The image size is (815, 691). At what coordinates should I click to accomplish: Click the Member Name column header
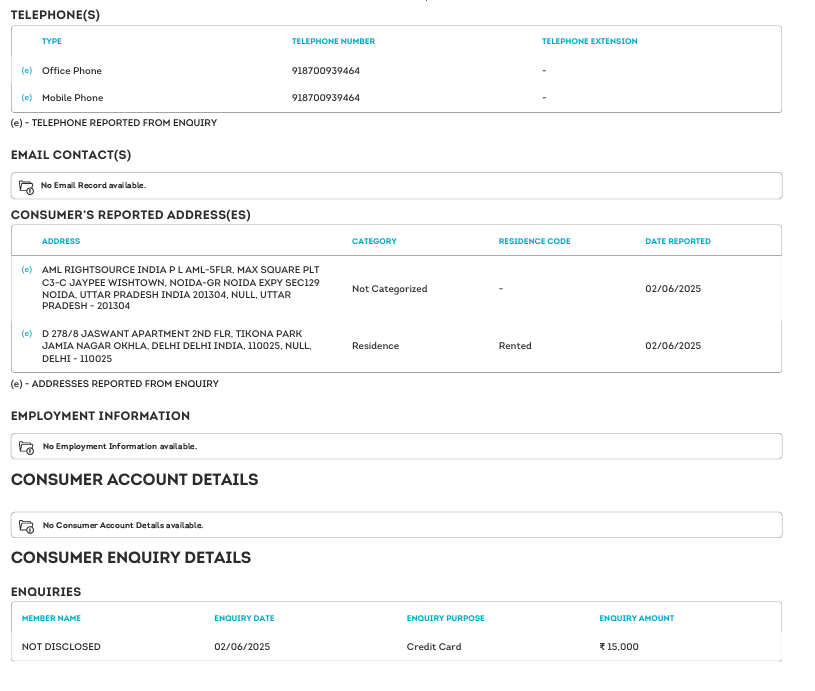tap(51, 619)
